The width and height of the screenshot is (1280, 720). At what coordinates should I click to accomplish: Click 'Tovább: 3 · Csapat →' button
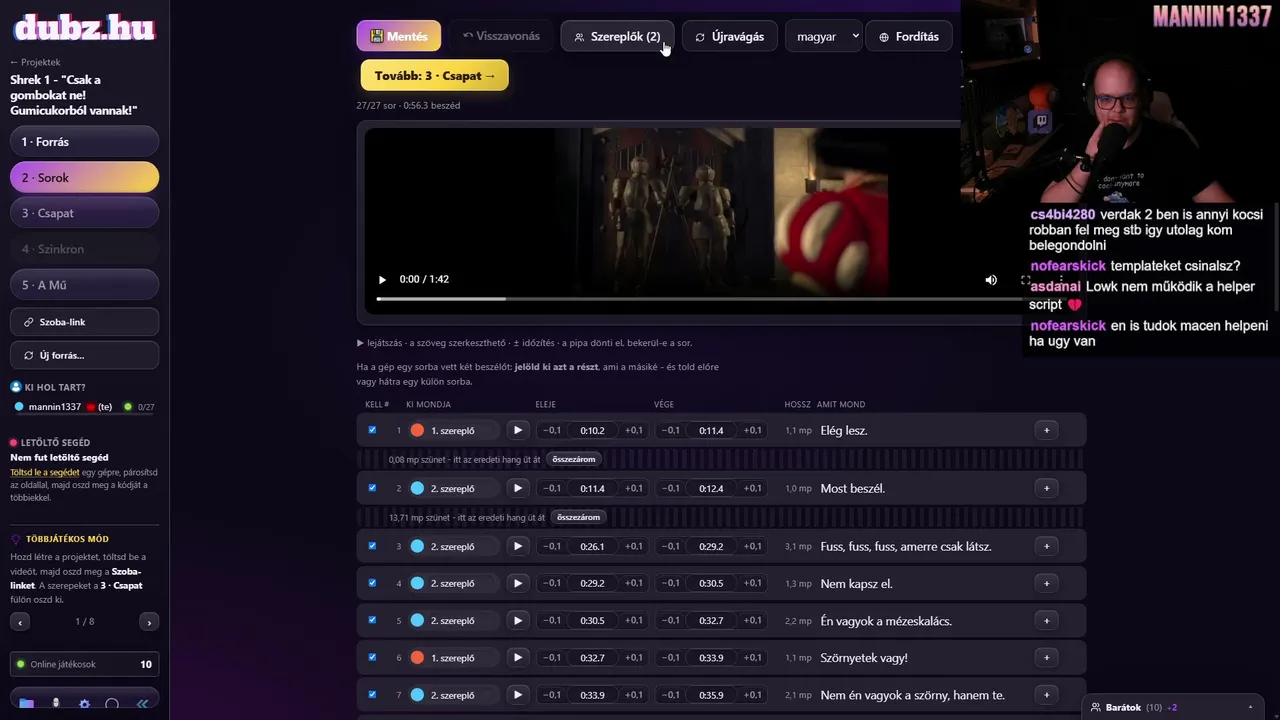(435, 75)
